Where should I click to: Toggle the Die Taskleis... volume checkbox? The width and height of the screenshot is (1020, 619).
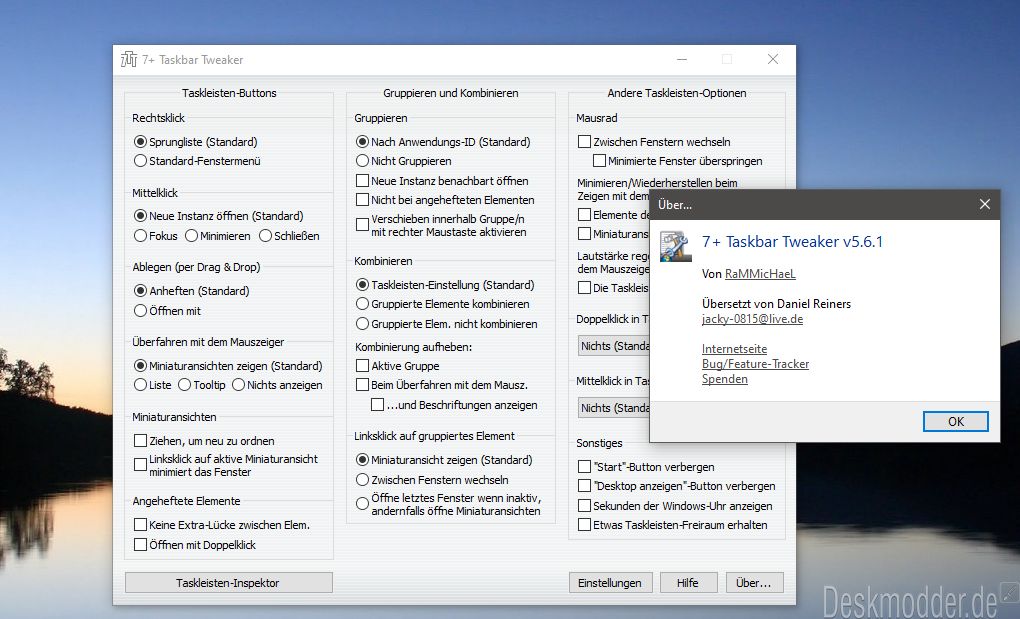tap(584, 288)
